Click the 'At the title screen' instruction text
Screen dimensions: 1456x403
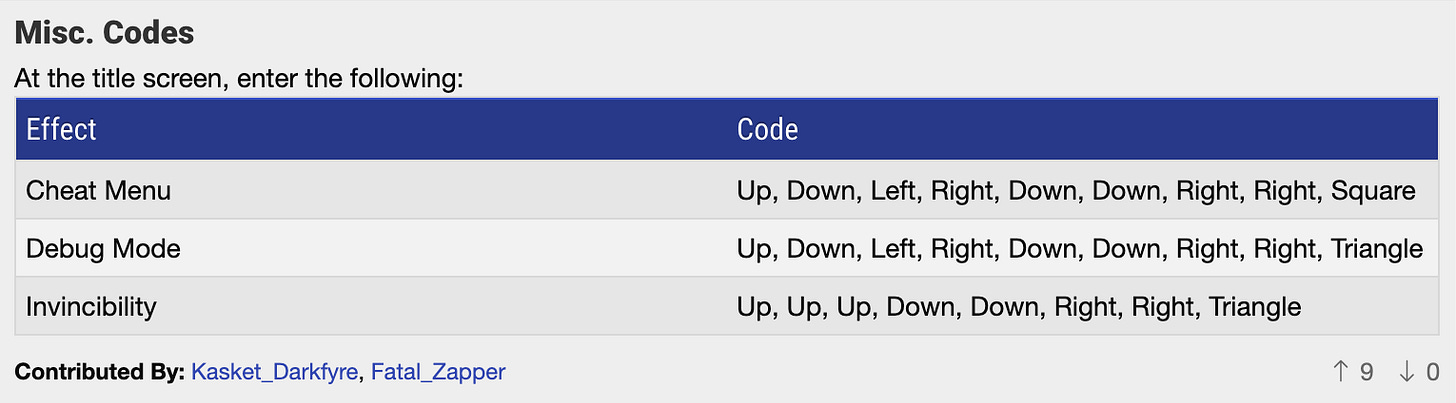pos(239,78)
